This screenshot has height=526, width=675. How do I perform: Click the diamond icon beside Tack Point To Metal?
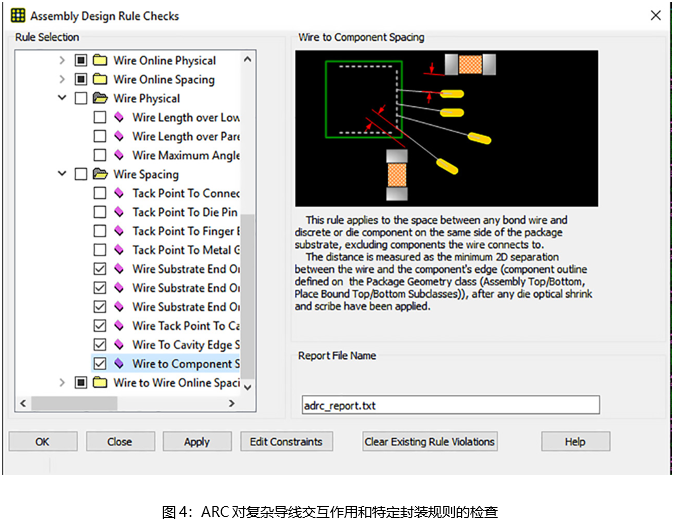pos(119,250)
